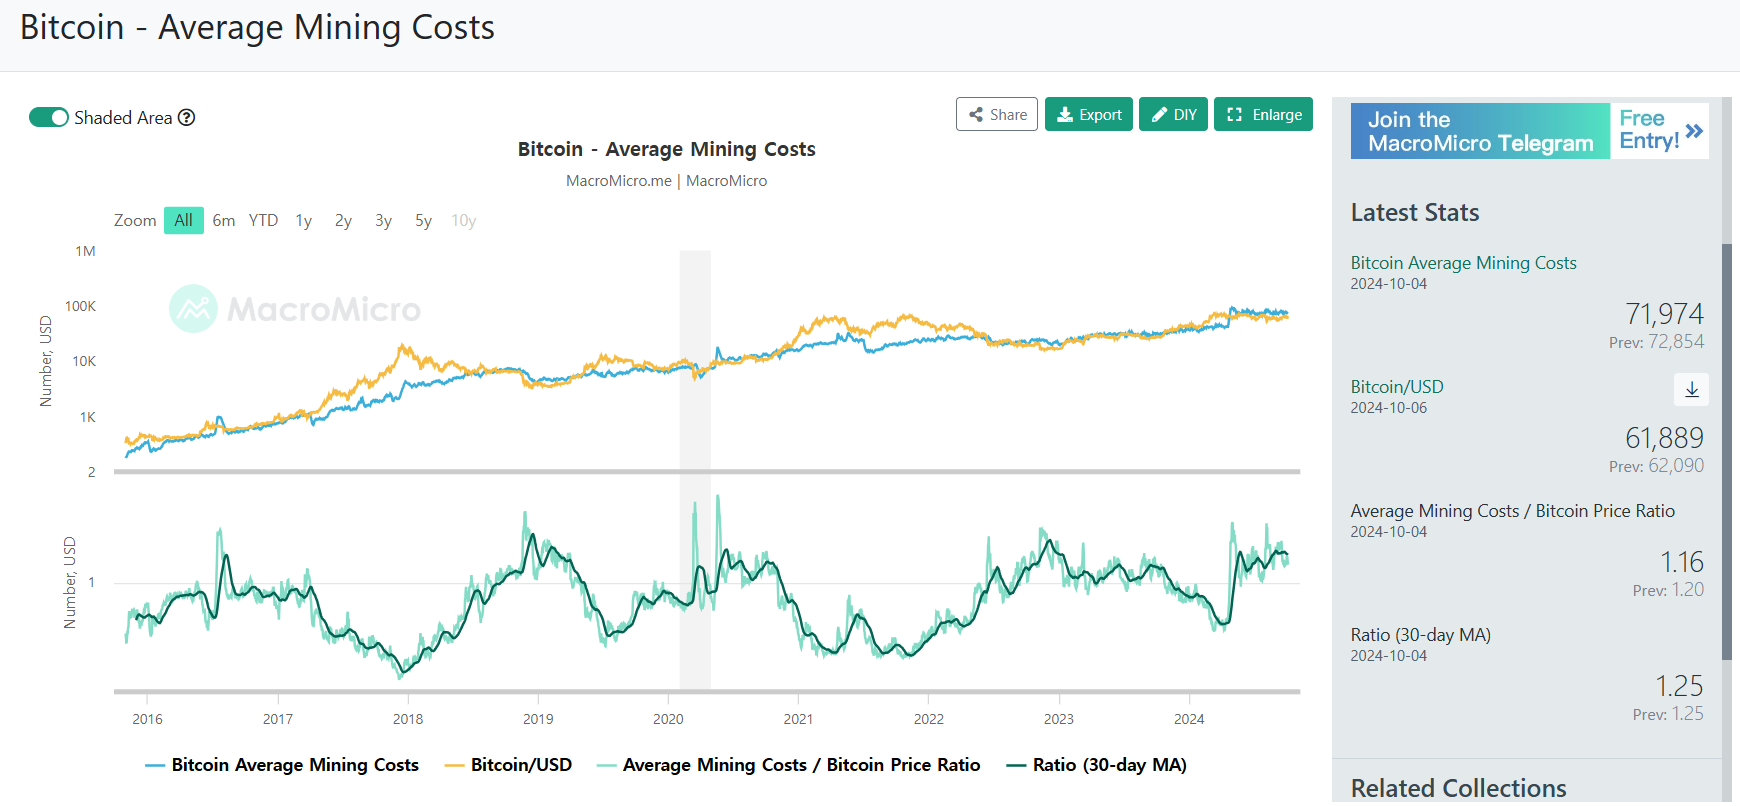Image resolution: width=1740 pixels, height=806 pixels.
Task: Set zoom range to 5y
Action: [424, 220]
